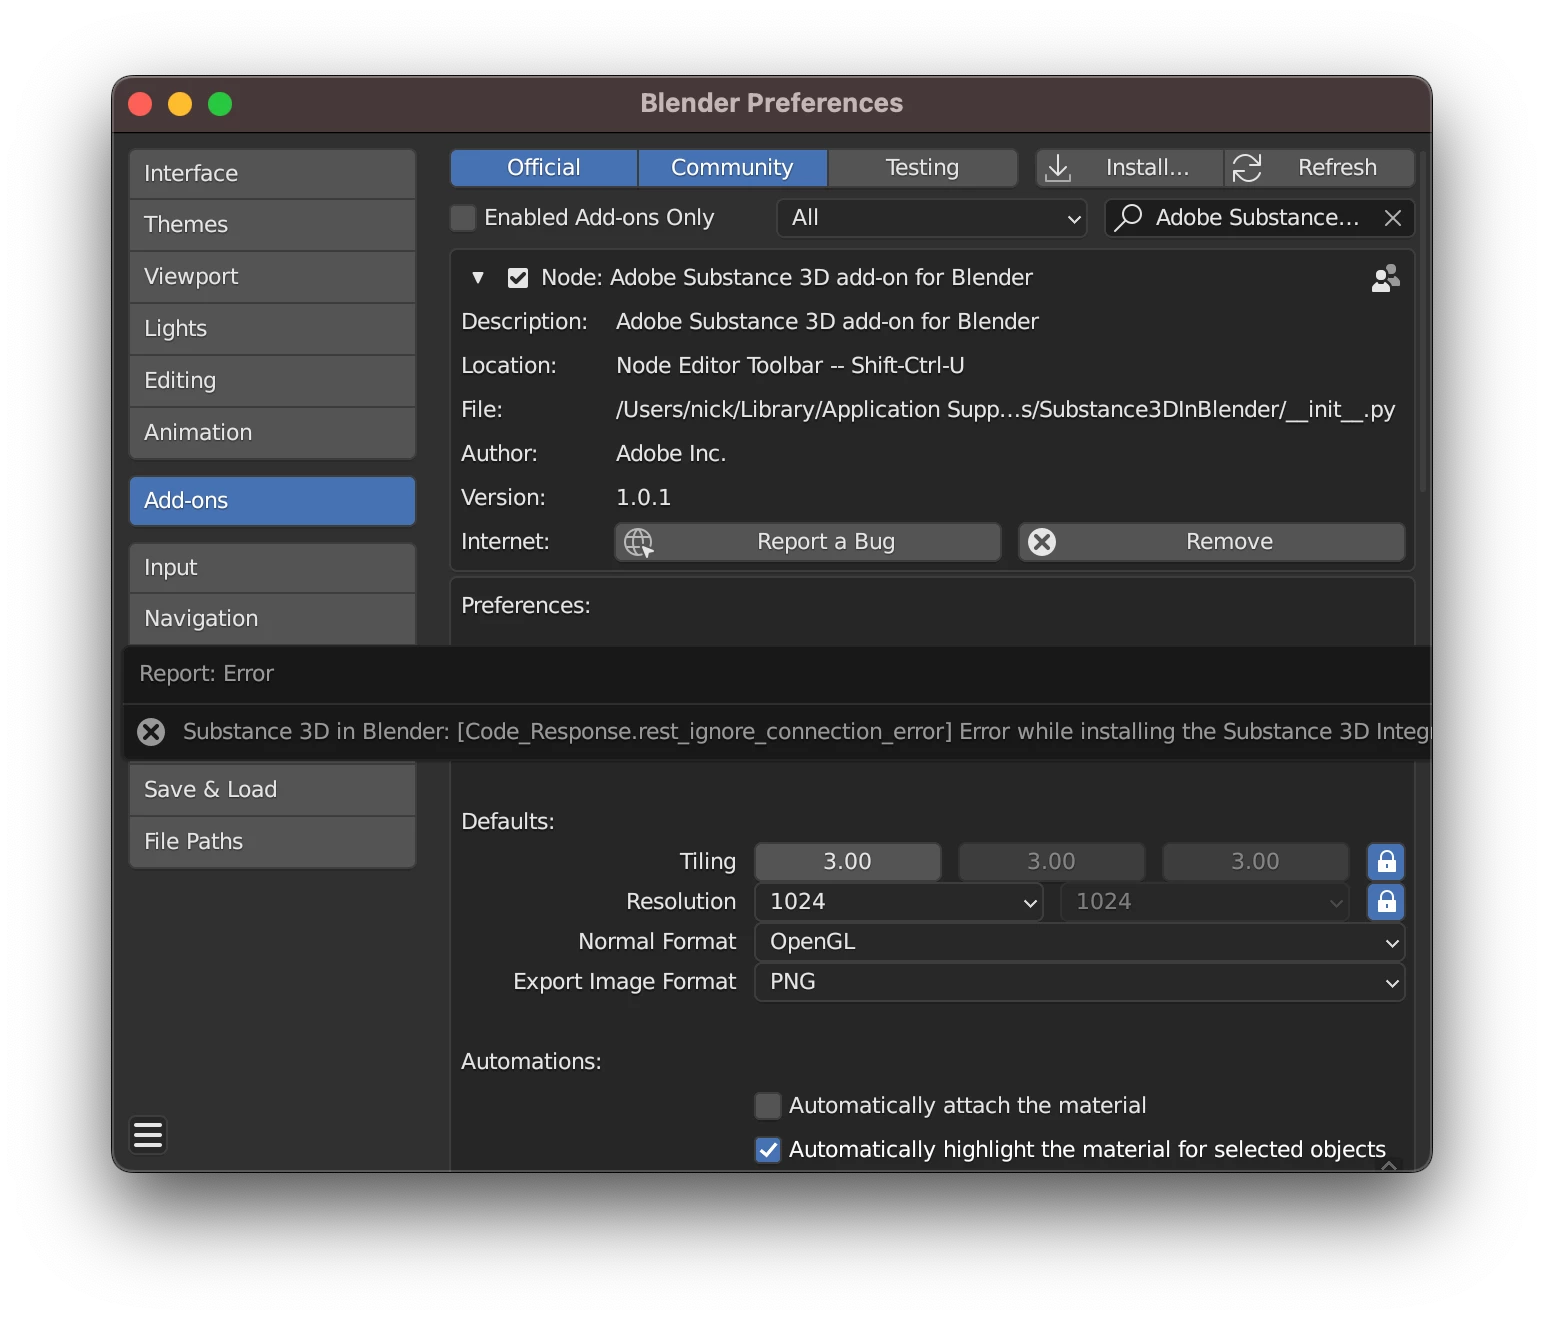1544x1320 pixels.
Task: Toggle the Testing add-ons filter
Action: (922, 168)
